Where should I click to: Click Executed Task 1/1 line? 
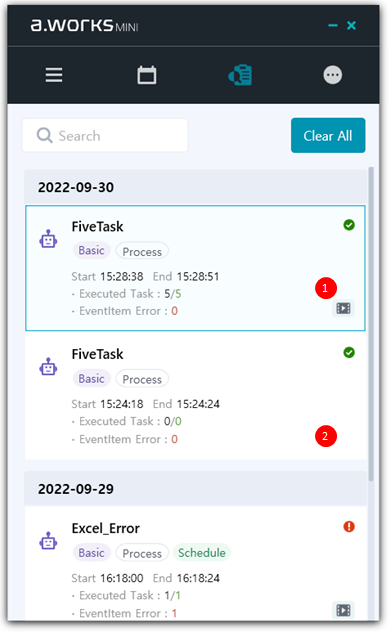tap(126, 595)
